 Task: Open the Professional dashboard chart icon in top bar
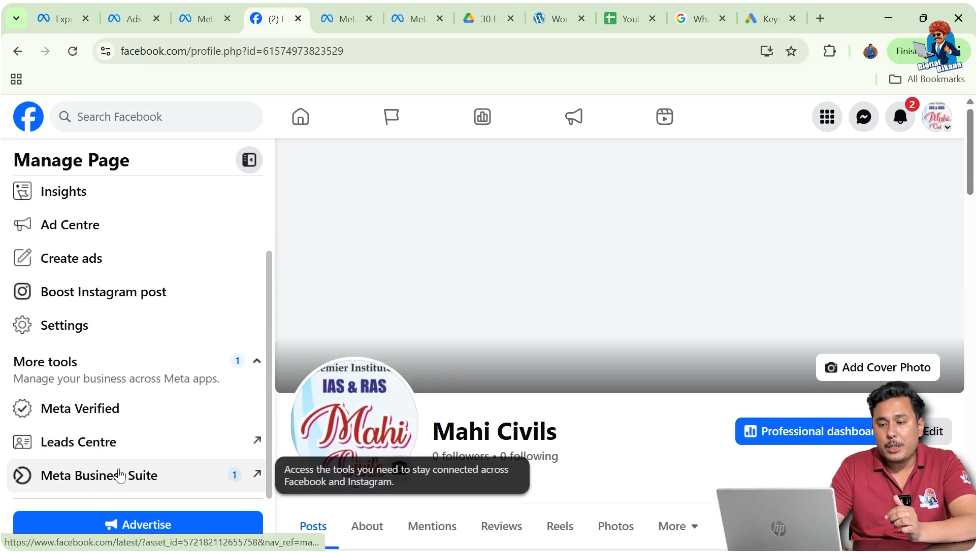coord(482,117)
